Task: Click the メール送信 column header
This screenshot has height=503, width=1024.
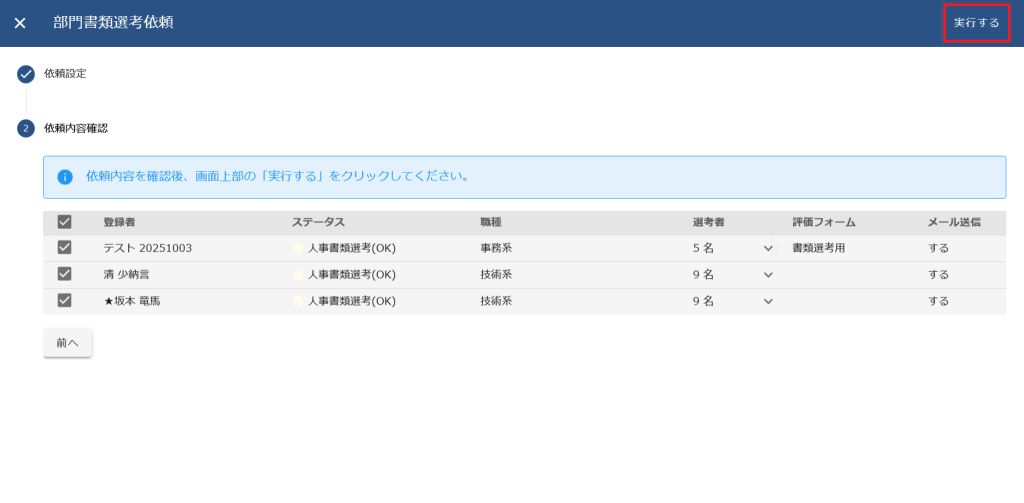Action: click(954, 222)
